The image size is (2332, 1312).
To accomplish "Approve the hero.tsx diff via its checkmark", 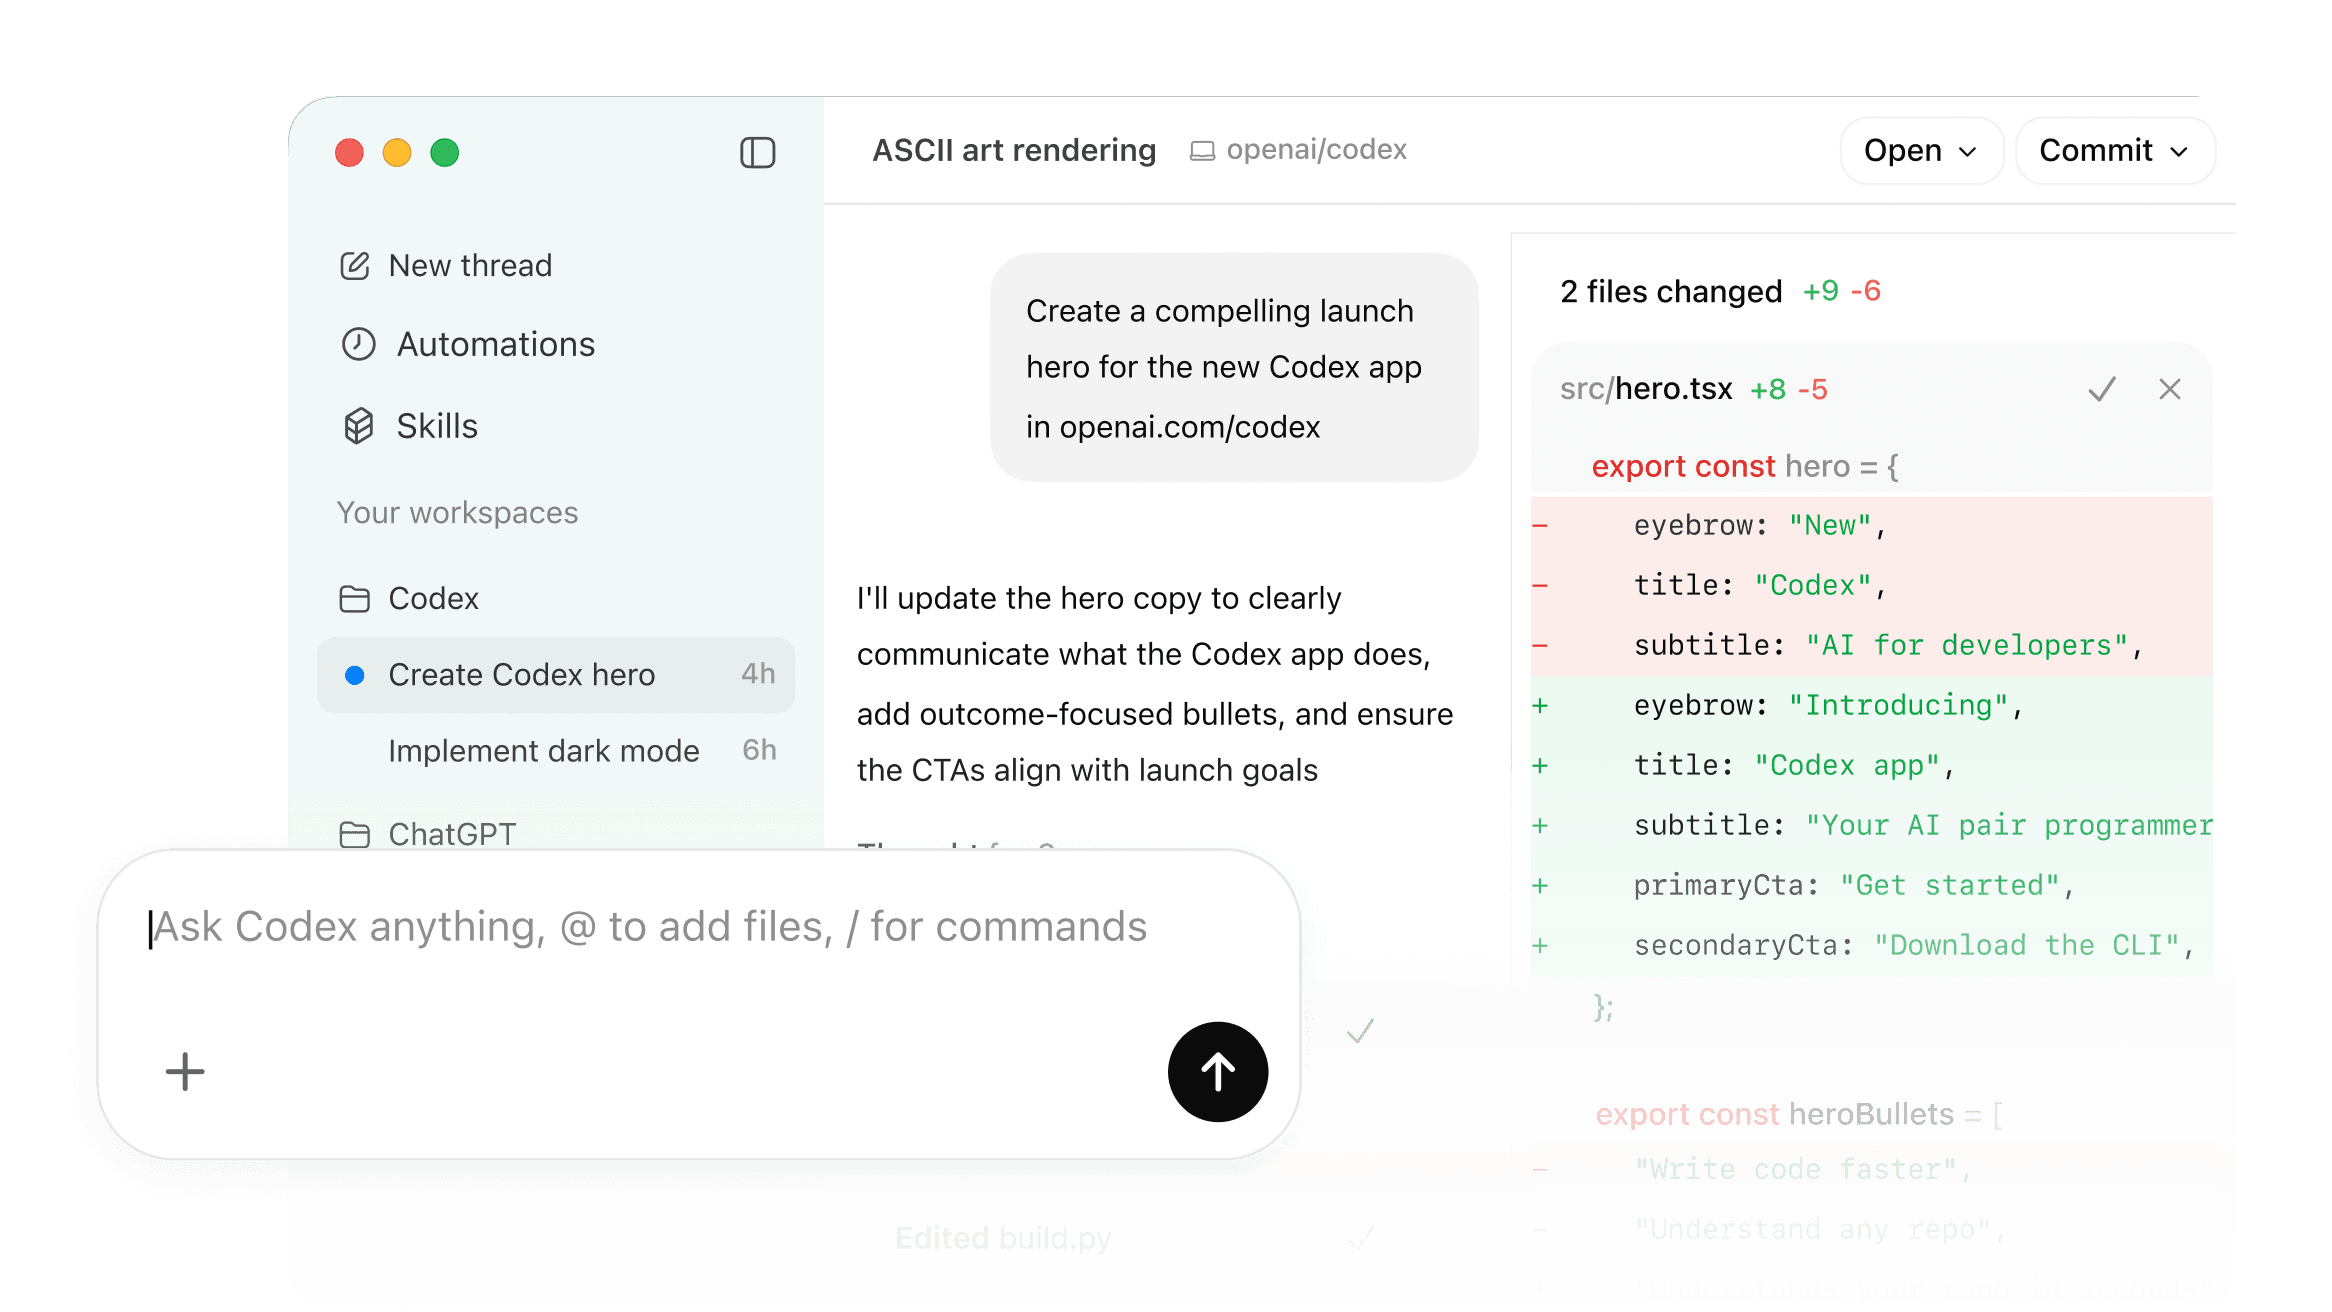I will tap(2101, 389).
